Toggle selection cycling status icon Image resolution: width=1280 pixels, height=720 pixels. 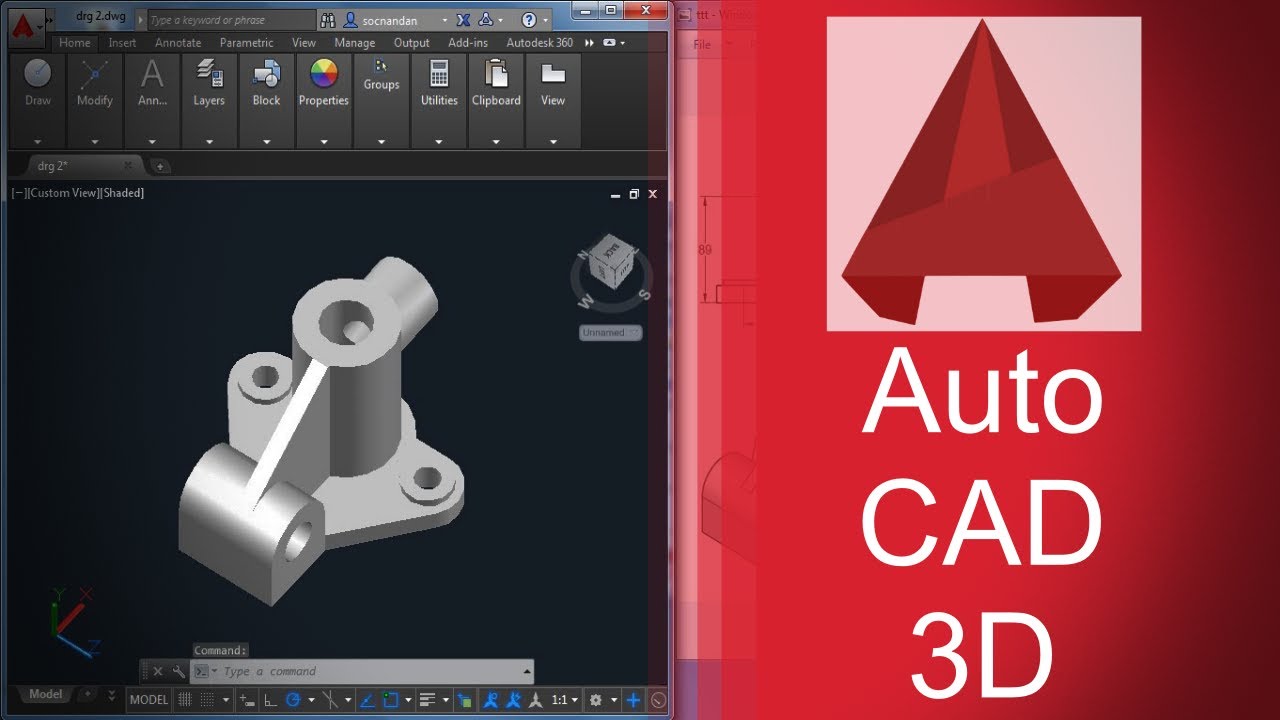(465, 700)
